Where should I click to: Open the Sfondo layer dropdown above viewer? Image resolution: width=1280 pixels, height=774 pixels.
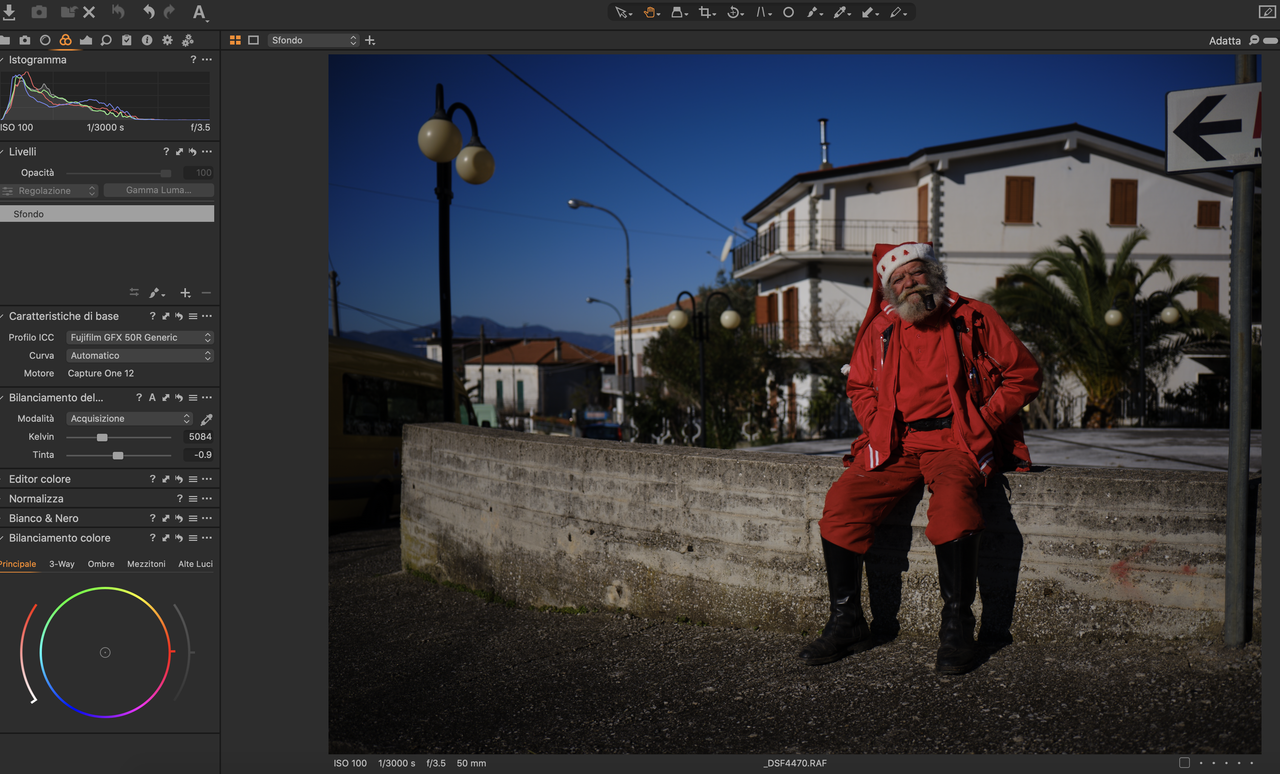[x=313, y=40]
